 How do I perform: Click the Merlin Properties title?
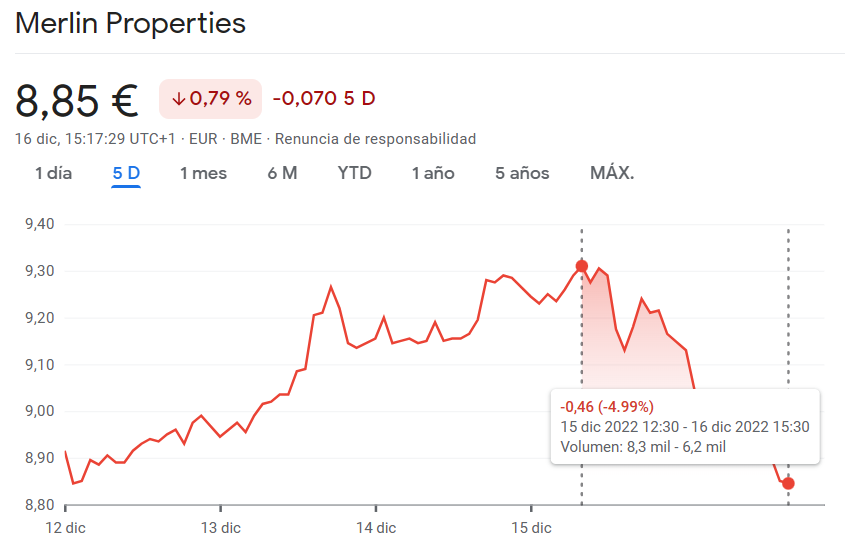tap(131, 23)
